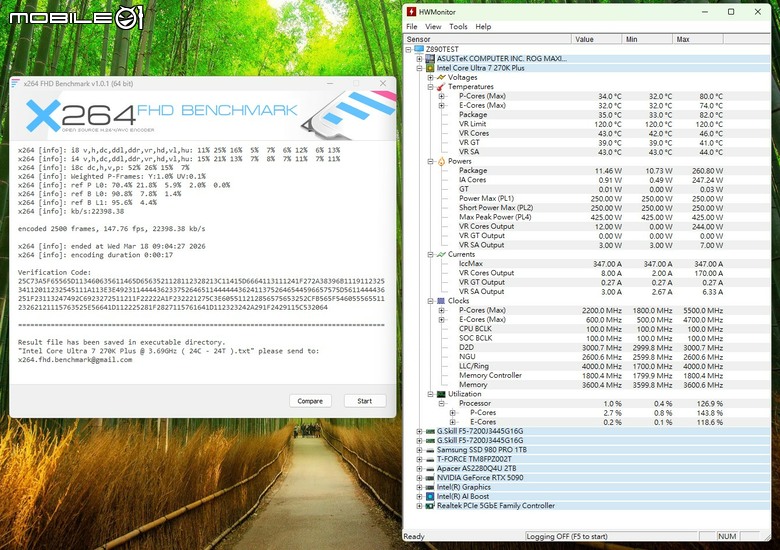Minimize the HWMonitor window
Screen dimensions: 780x550
tap(705, 11)
